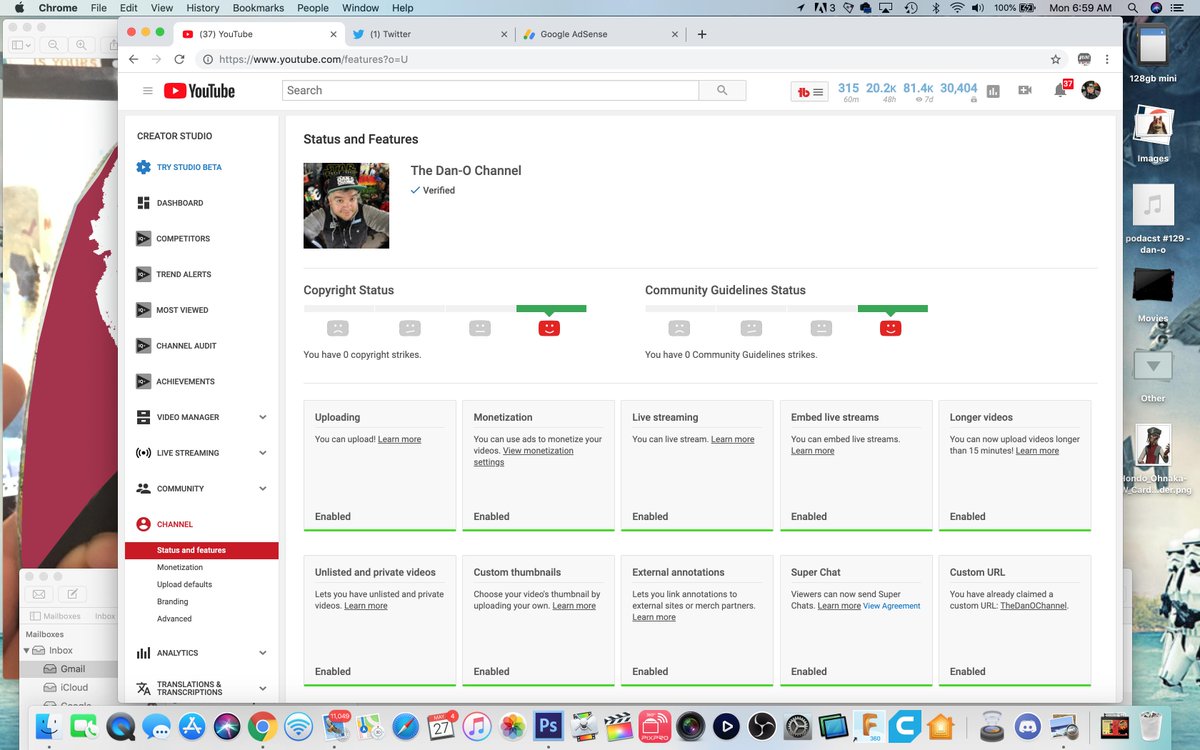
Task: Click the channel profile picture thumbnail
Action: coord(346,205)
